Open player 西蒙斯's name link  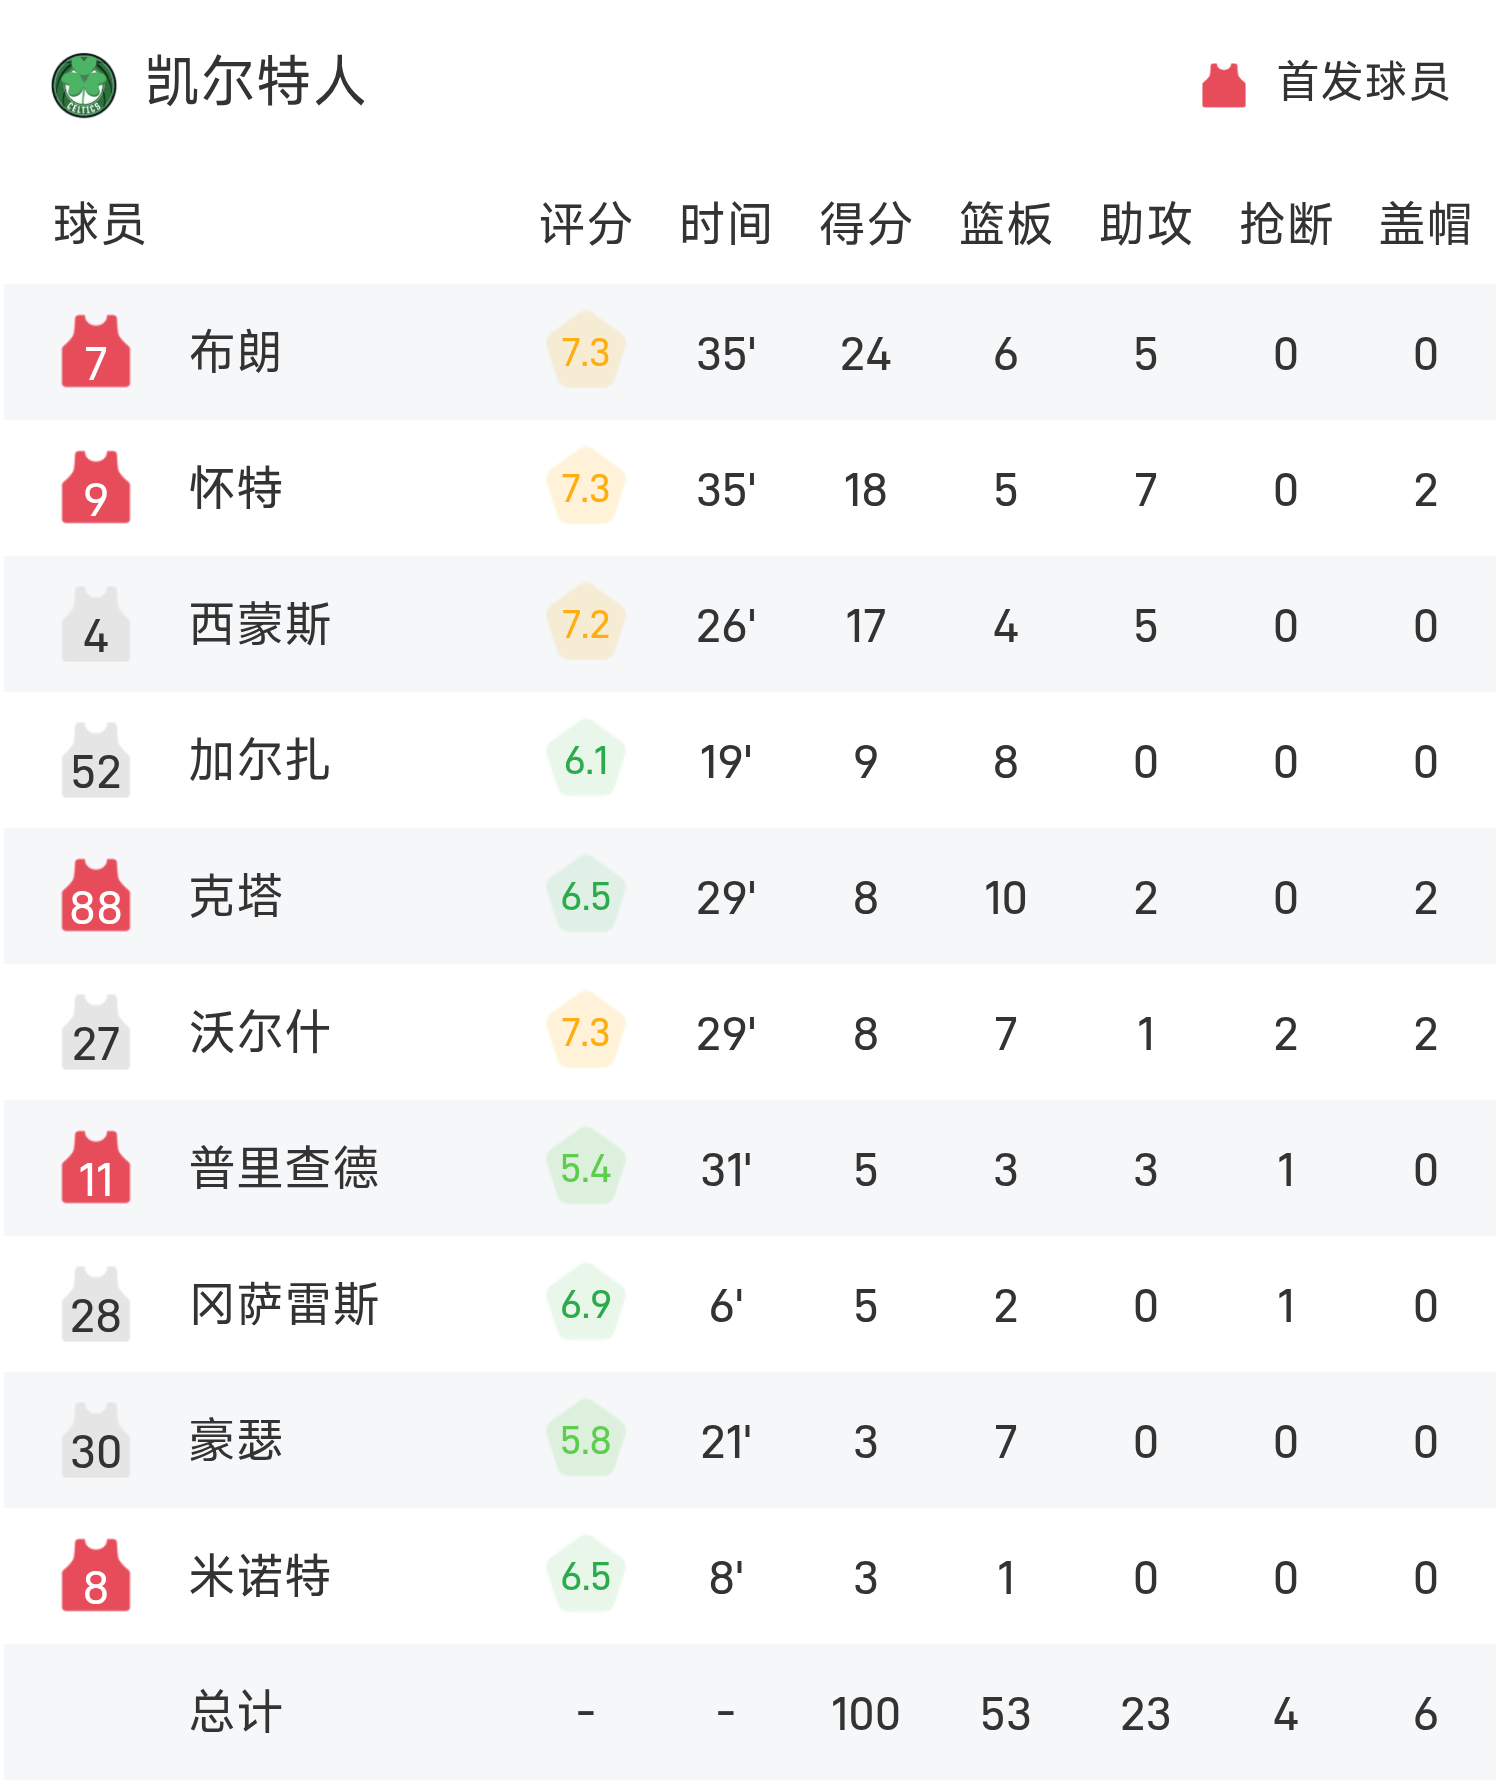point(260,625)
